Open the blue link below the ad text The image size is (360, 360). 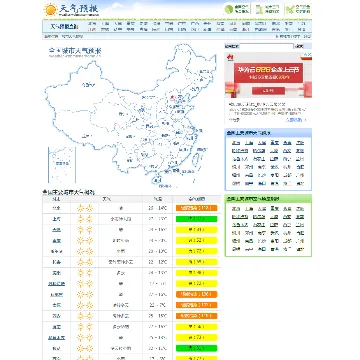[294, 120]
